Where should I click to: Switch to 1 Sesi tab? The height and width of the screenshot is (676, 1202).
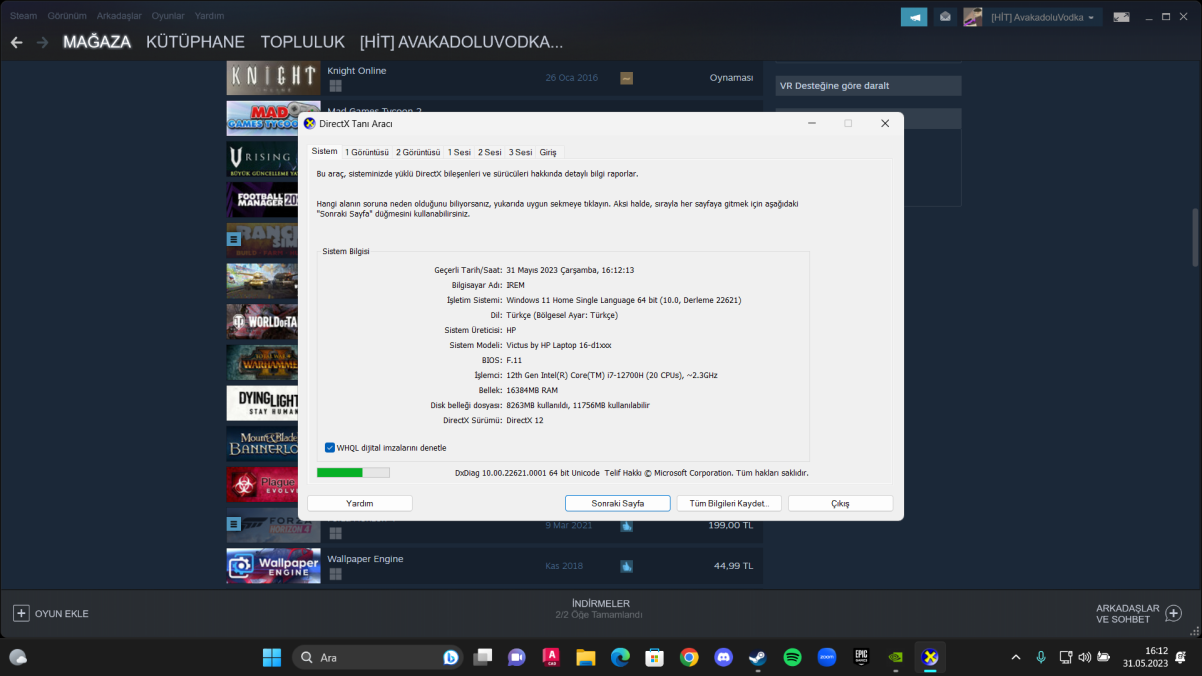[459, 152]
